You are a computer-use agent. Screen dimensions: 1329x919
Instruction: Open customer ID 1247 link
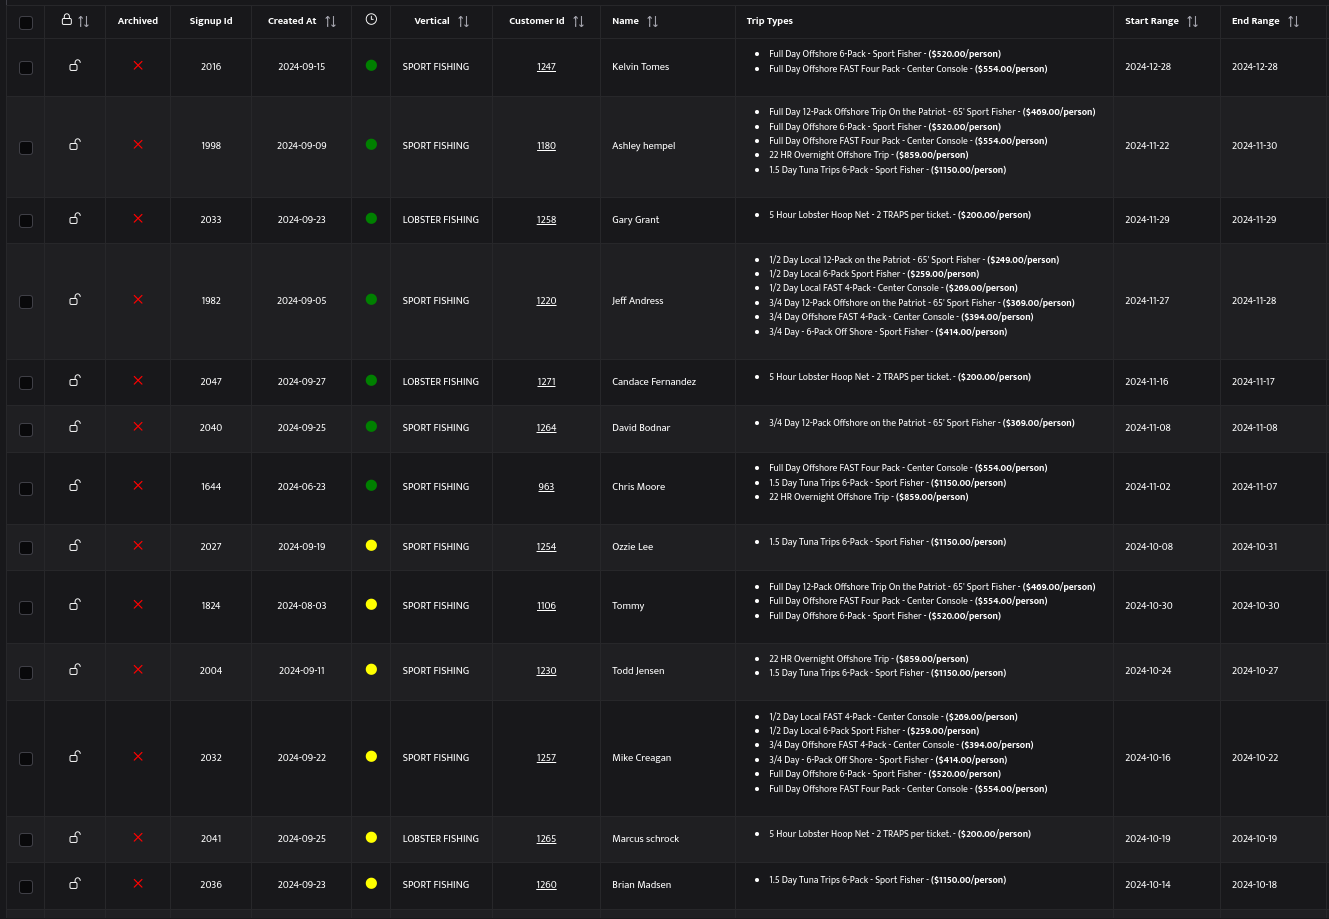tap(546, 67)
